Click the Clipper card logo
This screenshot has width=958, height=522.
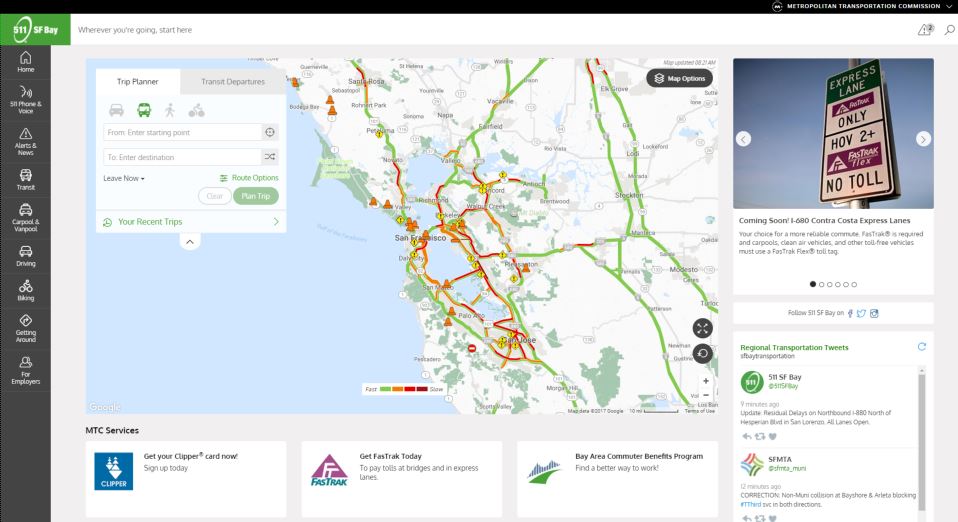click(x=114, y=471)
